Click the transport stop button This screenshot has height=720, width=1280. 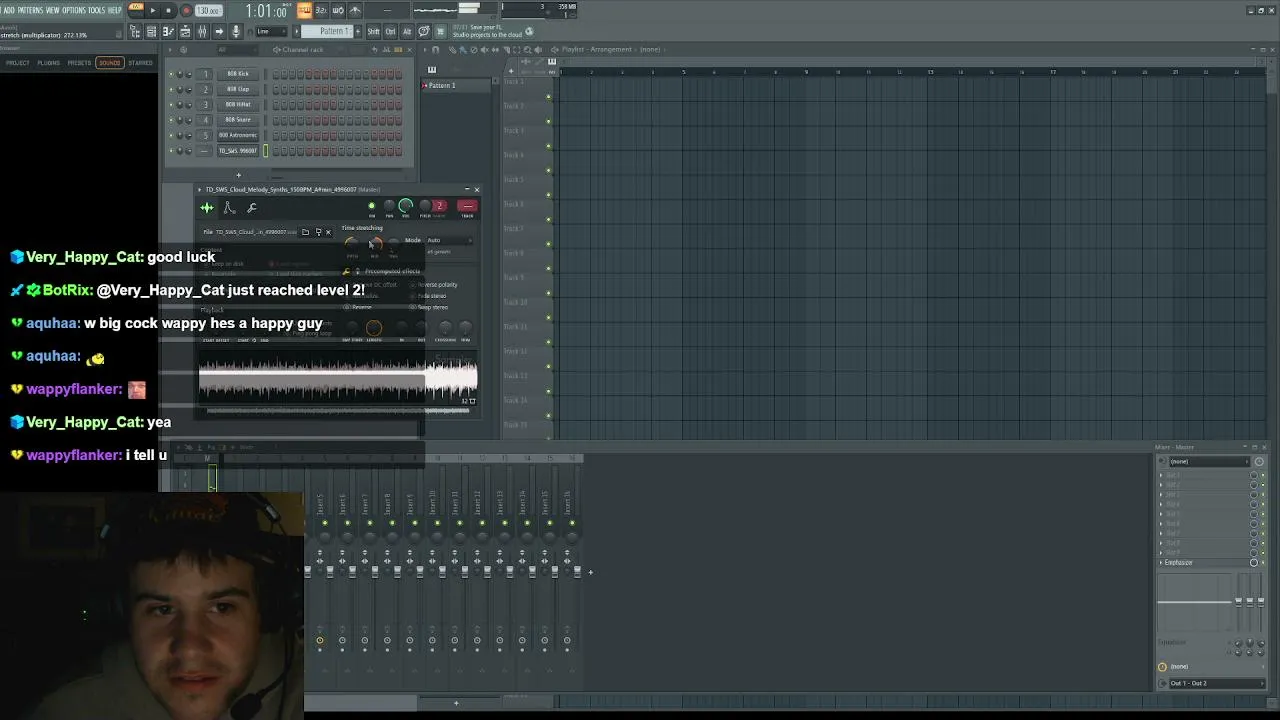(x=169, y=11)
